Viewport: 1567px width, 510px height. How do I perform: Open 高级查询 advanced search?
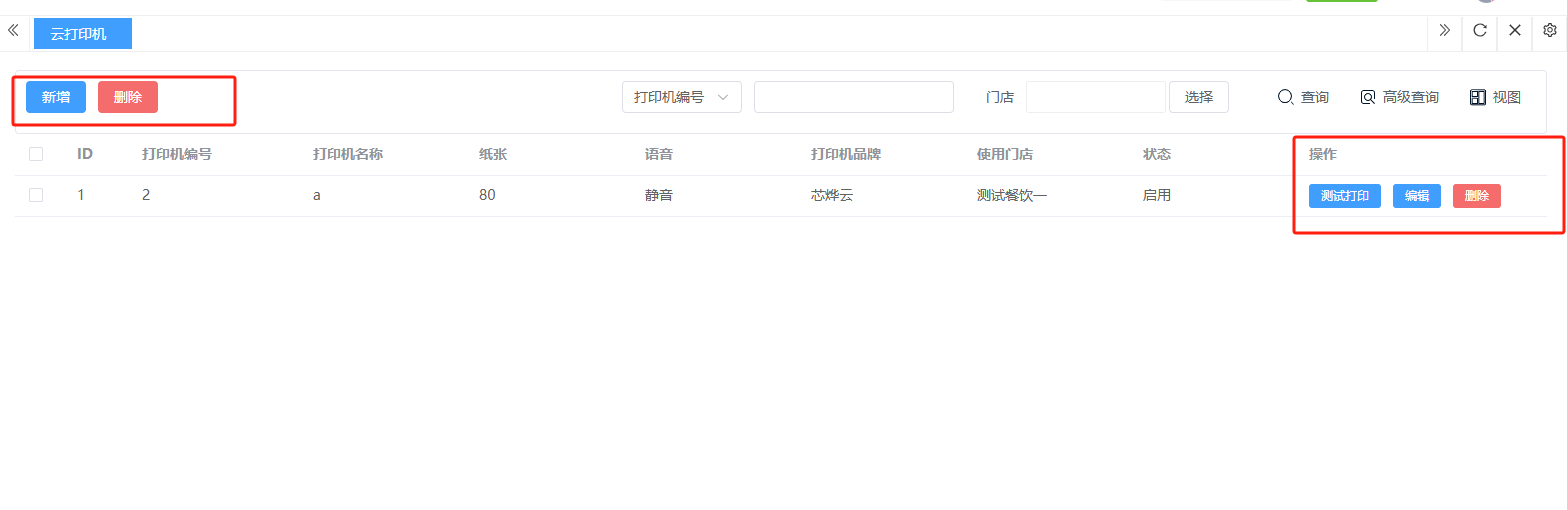tap(1399, 97)
